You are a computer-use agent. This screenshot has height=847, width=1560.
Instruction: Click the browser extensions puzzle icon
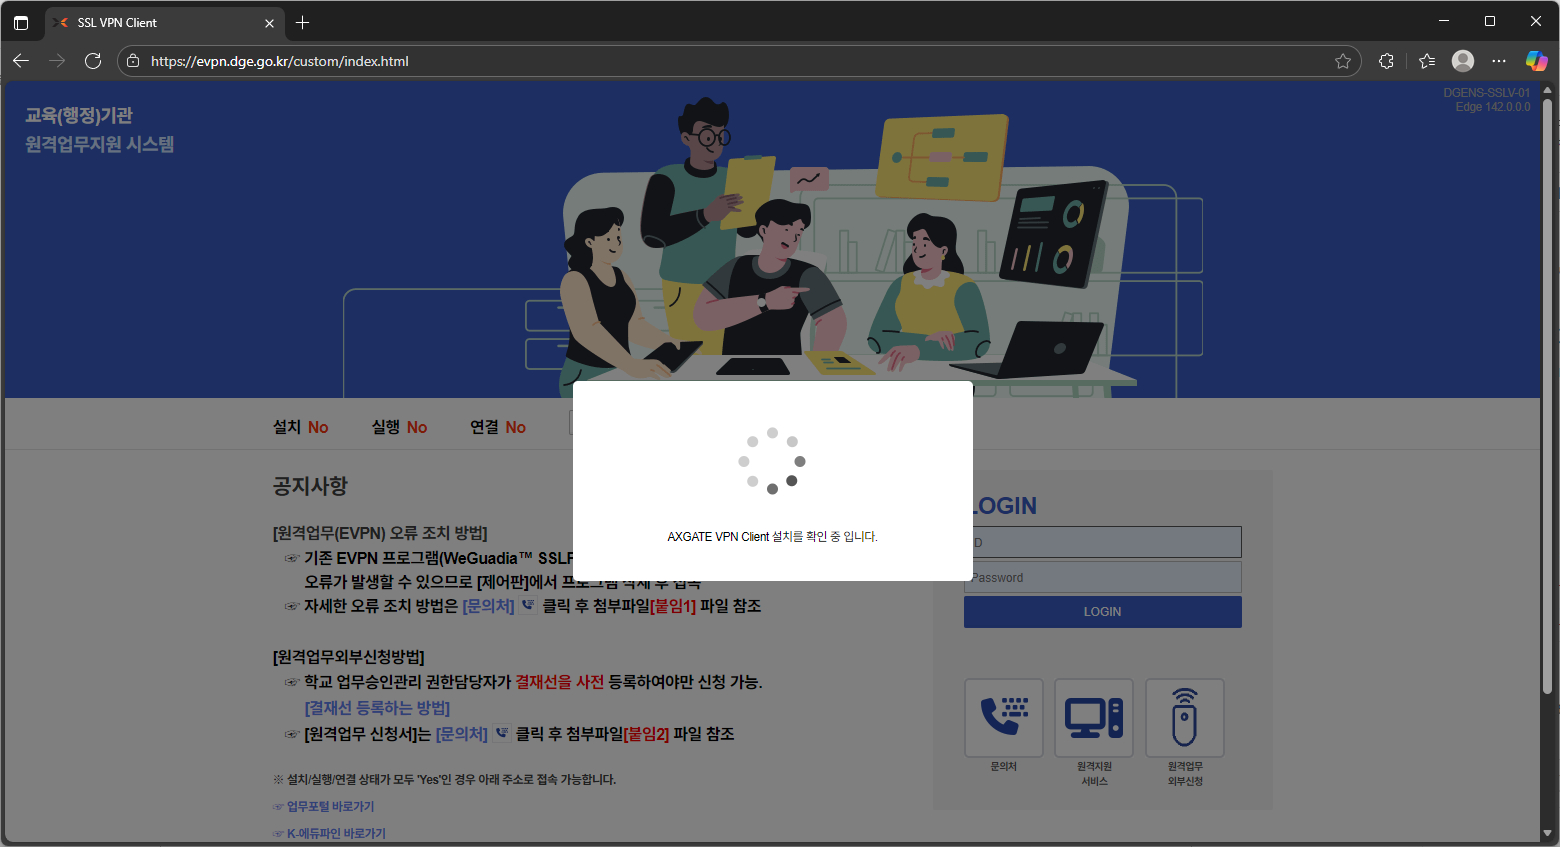tap(1386, 61)
